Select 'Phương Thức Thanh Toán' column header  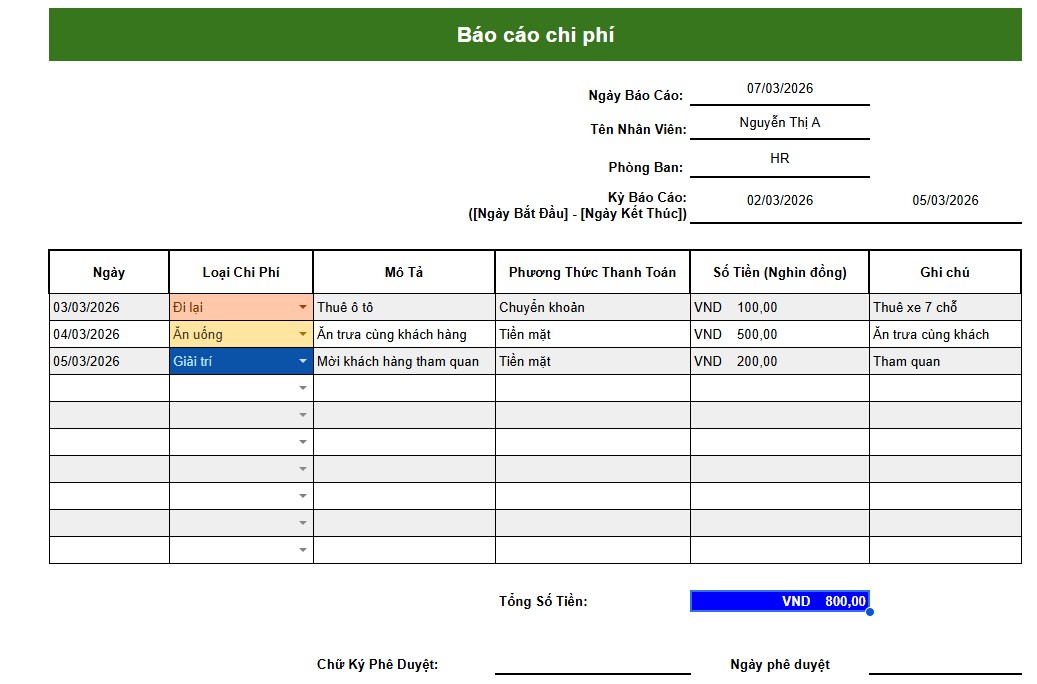(592, 272)
